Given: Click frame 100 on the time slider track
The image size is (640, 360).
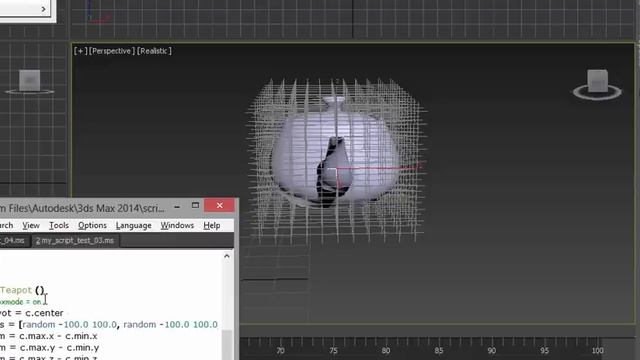Looking at the screenshot, I should (x=598, y=350).
